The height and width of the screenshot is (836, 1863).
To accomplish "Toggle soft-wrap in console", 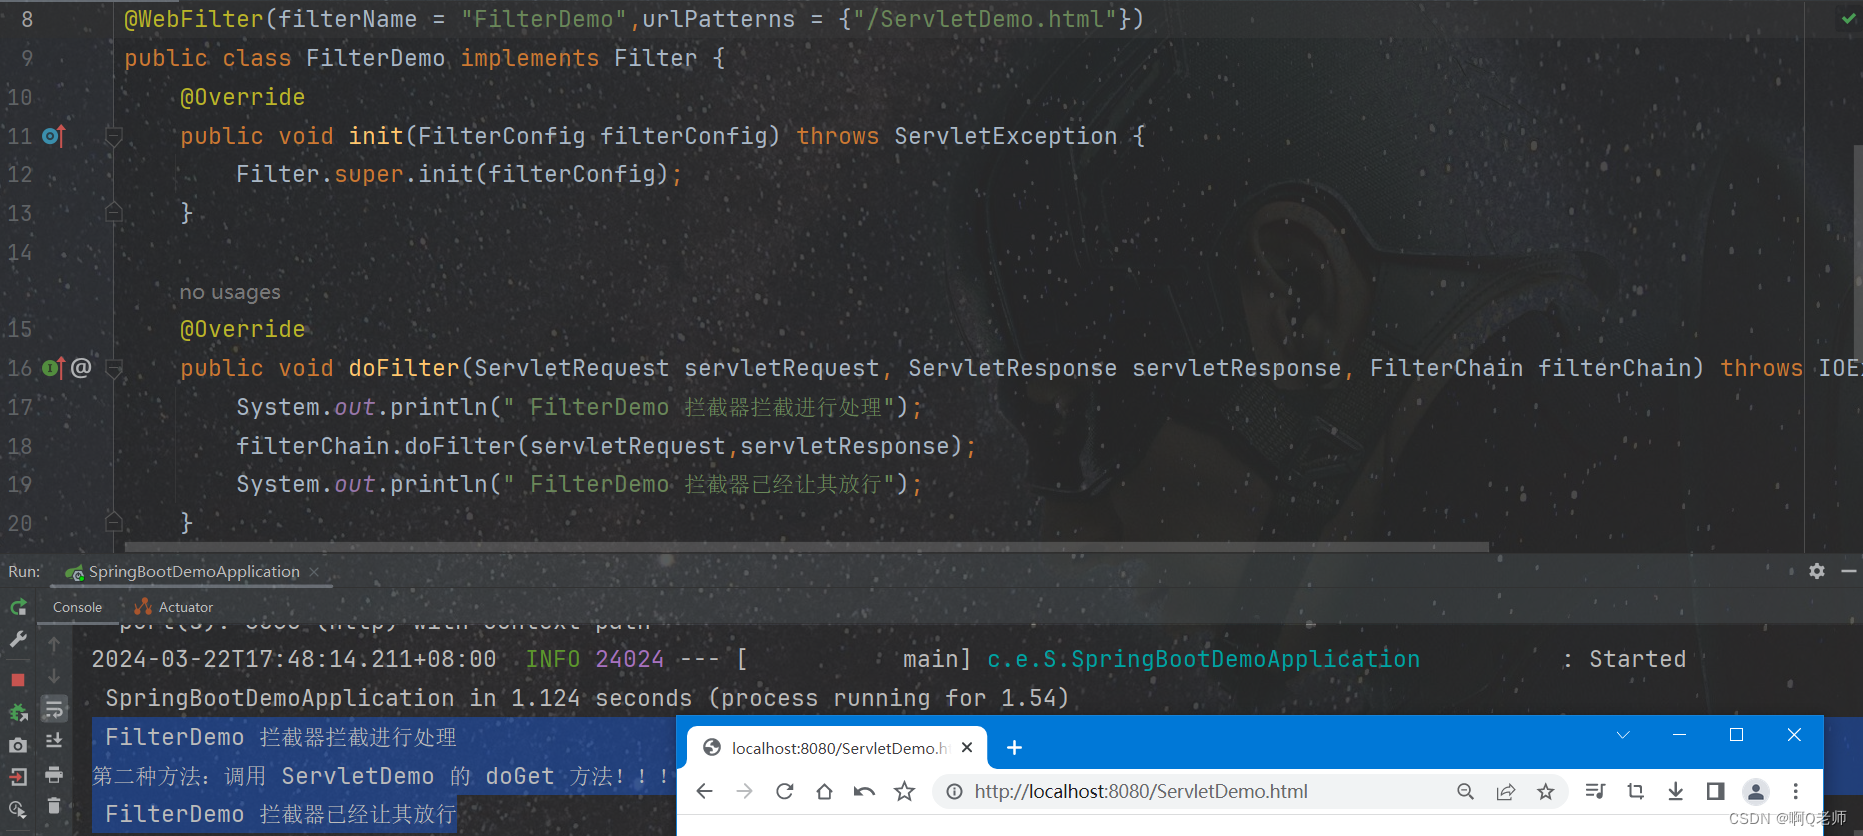I will click(54, 709).
